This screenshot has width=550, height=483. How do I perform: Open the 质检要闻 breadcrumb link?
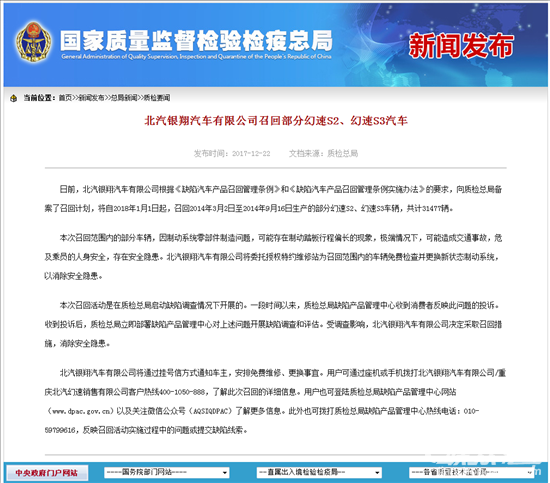(157, 98)
